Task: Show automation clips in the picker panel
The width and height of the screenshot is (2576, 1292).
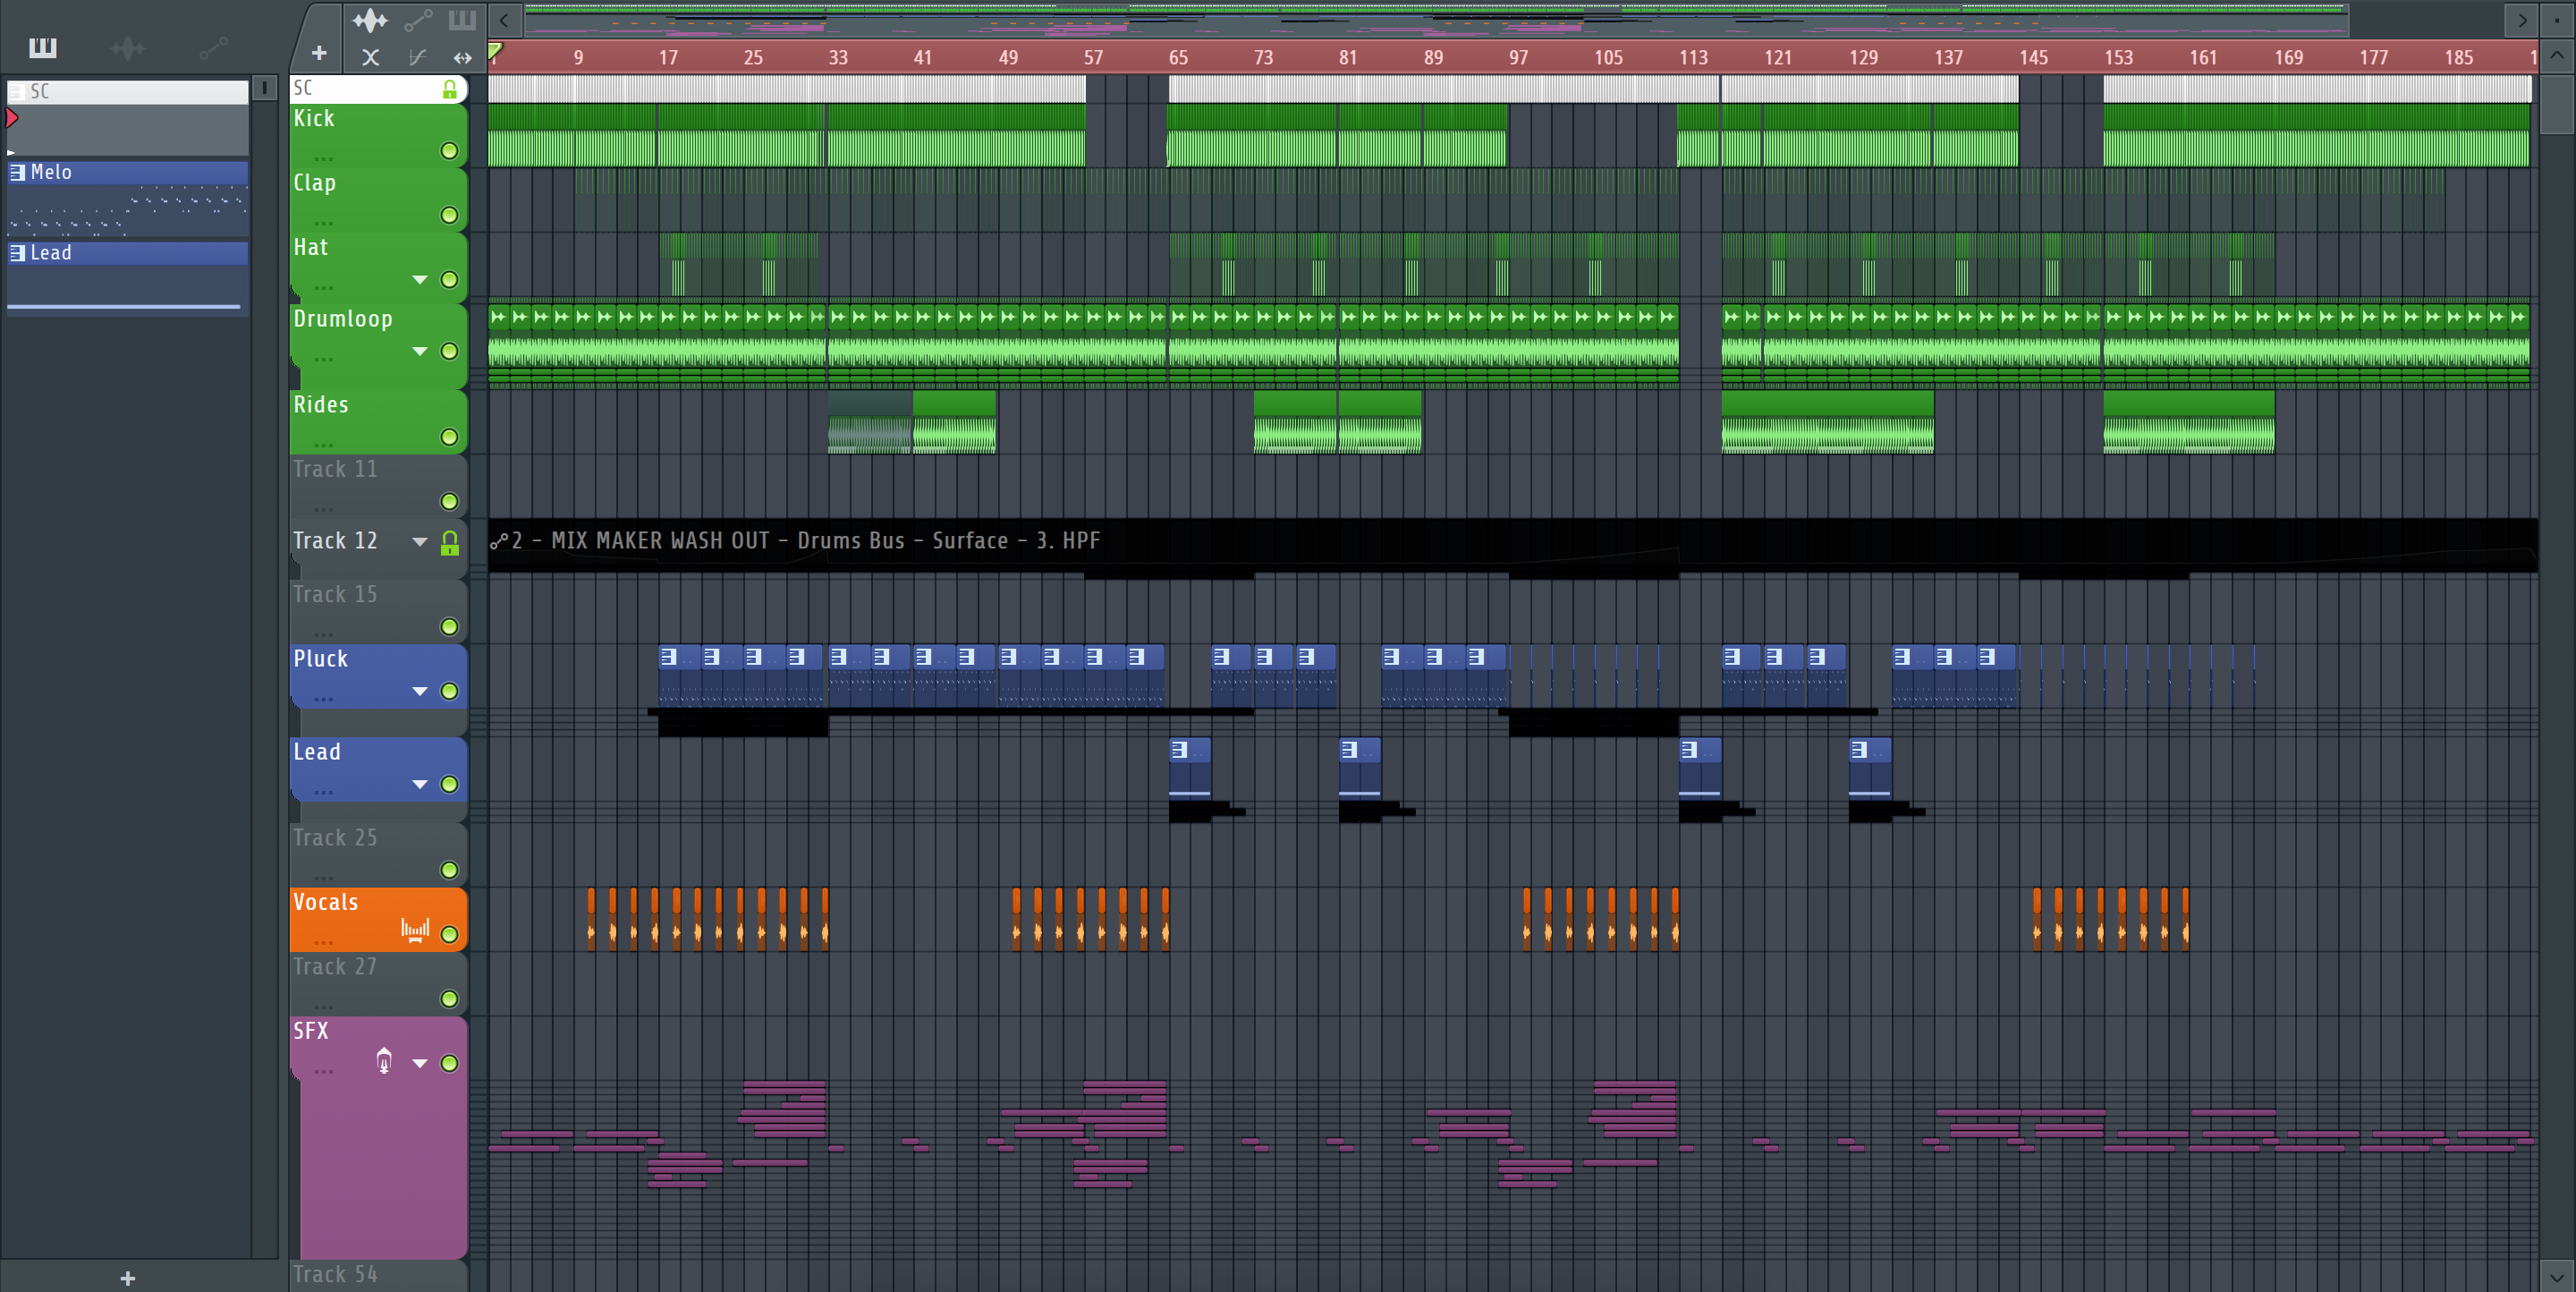Action: (213, 47)
